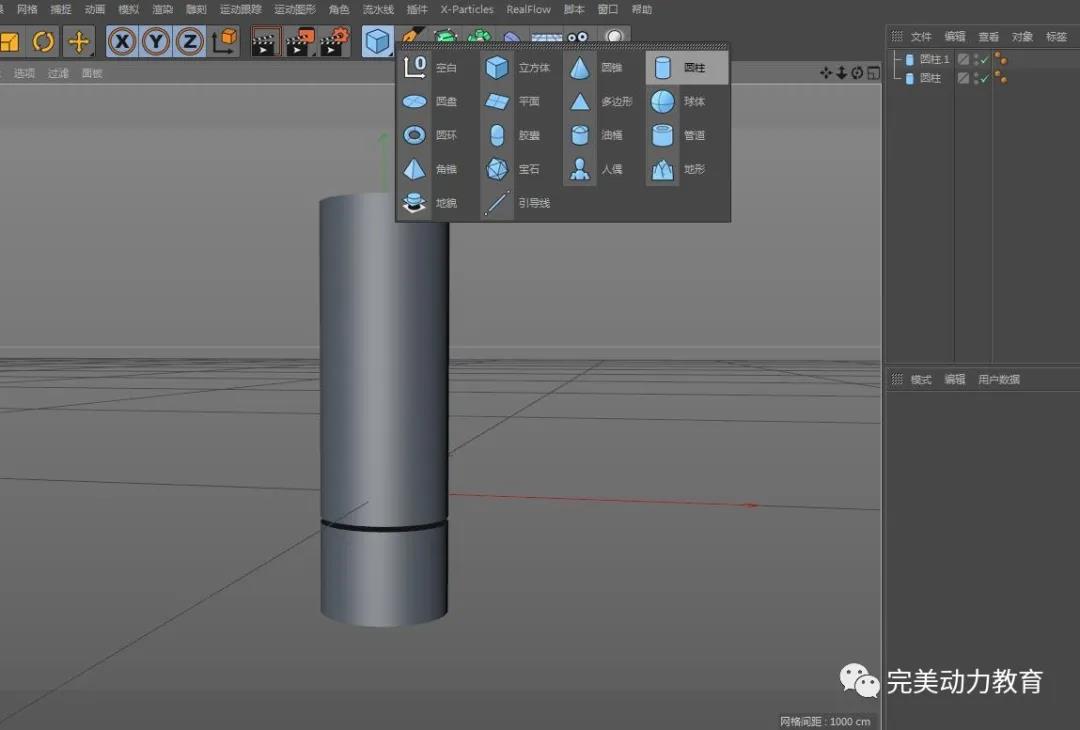Click the rotate tool icon in toolbar
Viewport: 1080px width, 730px height.
pyautogui.click(x=43, y=42)
